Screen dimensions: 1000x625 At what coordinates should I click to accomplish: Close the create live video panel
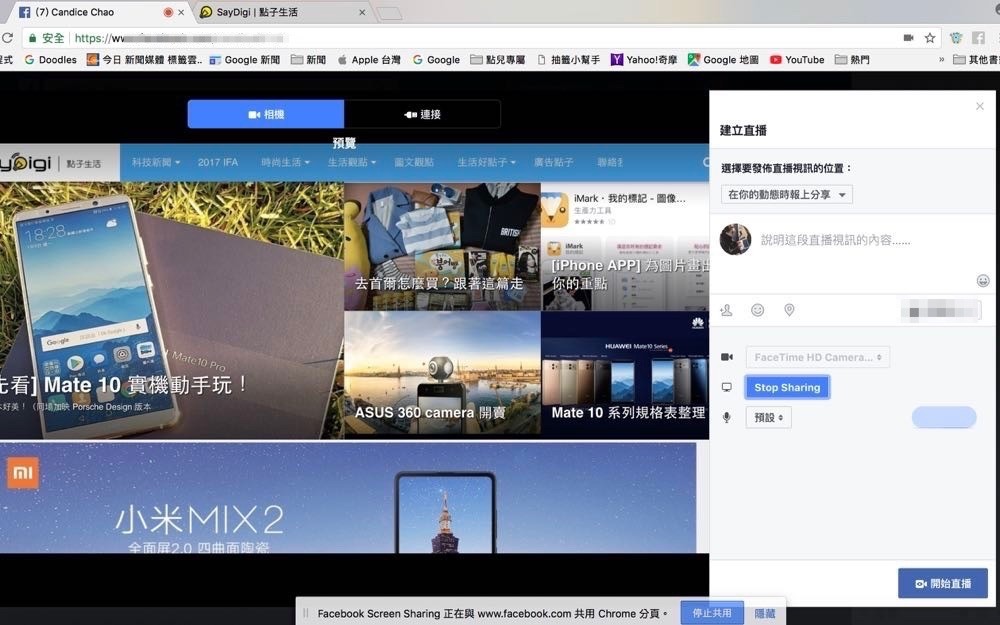980,106
